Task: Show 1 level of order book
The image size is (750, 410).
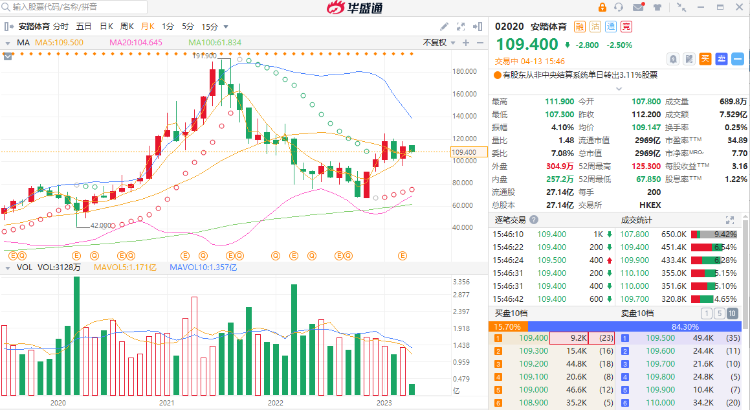Action: (706, 313)
